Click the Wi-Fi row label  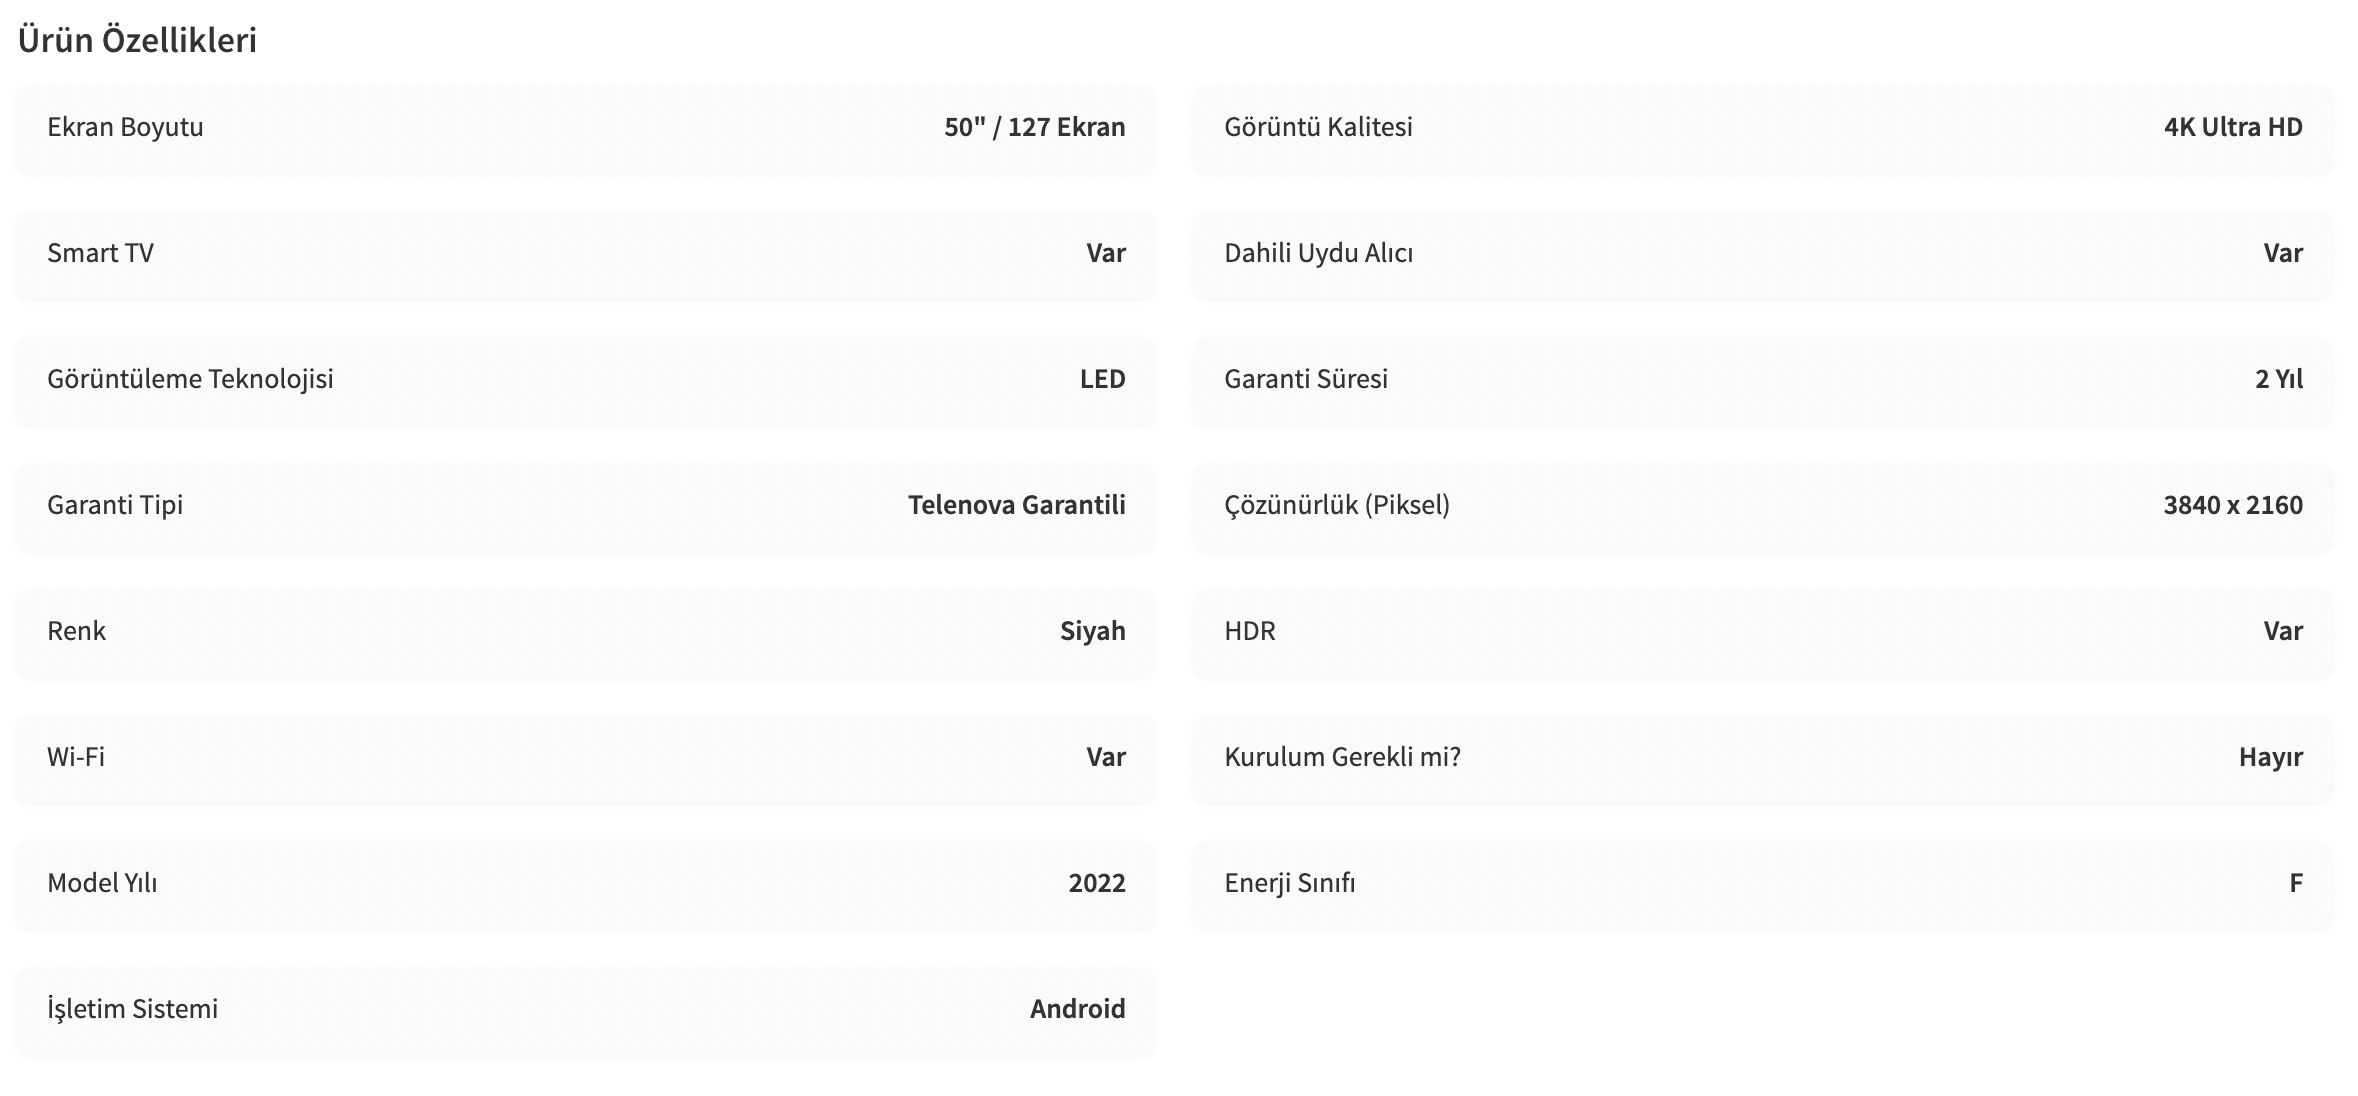coord(76,757)
